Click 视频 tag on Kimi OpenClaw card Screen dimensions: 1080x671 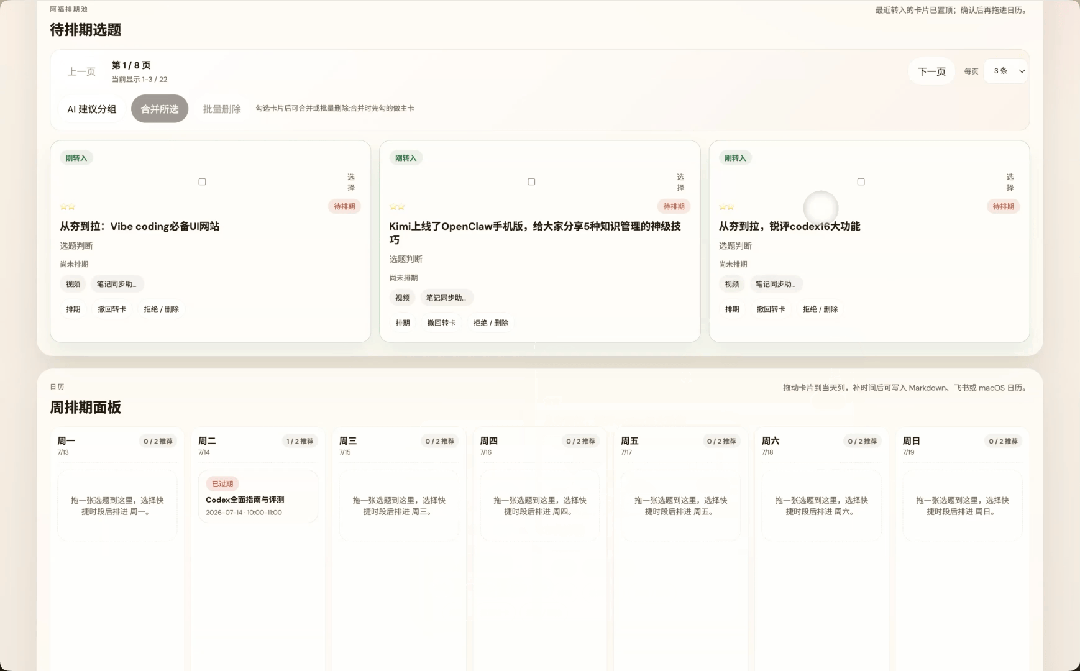click(403, 298)
